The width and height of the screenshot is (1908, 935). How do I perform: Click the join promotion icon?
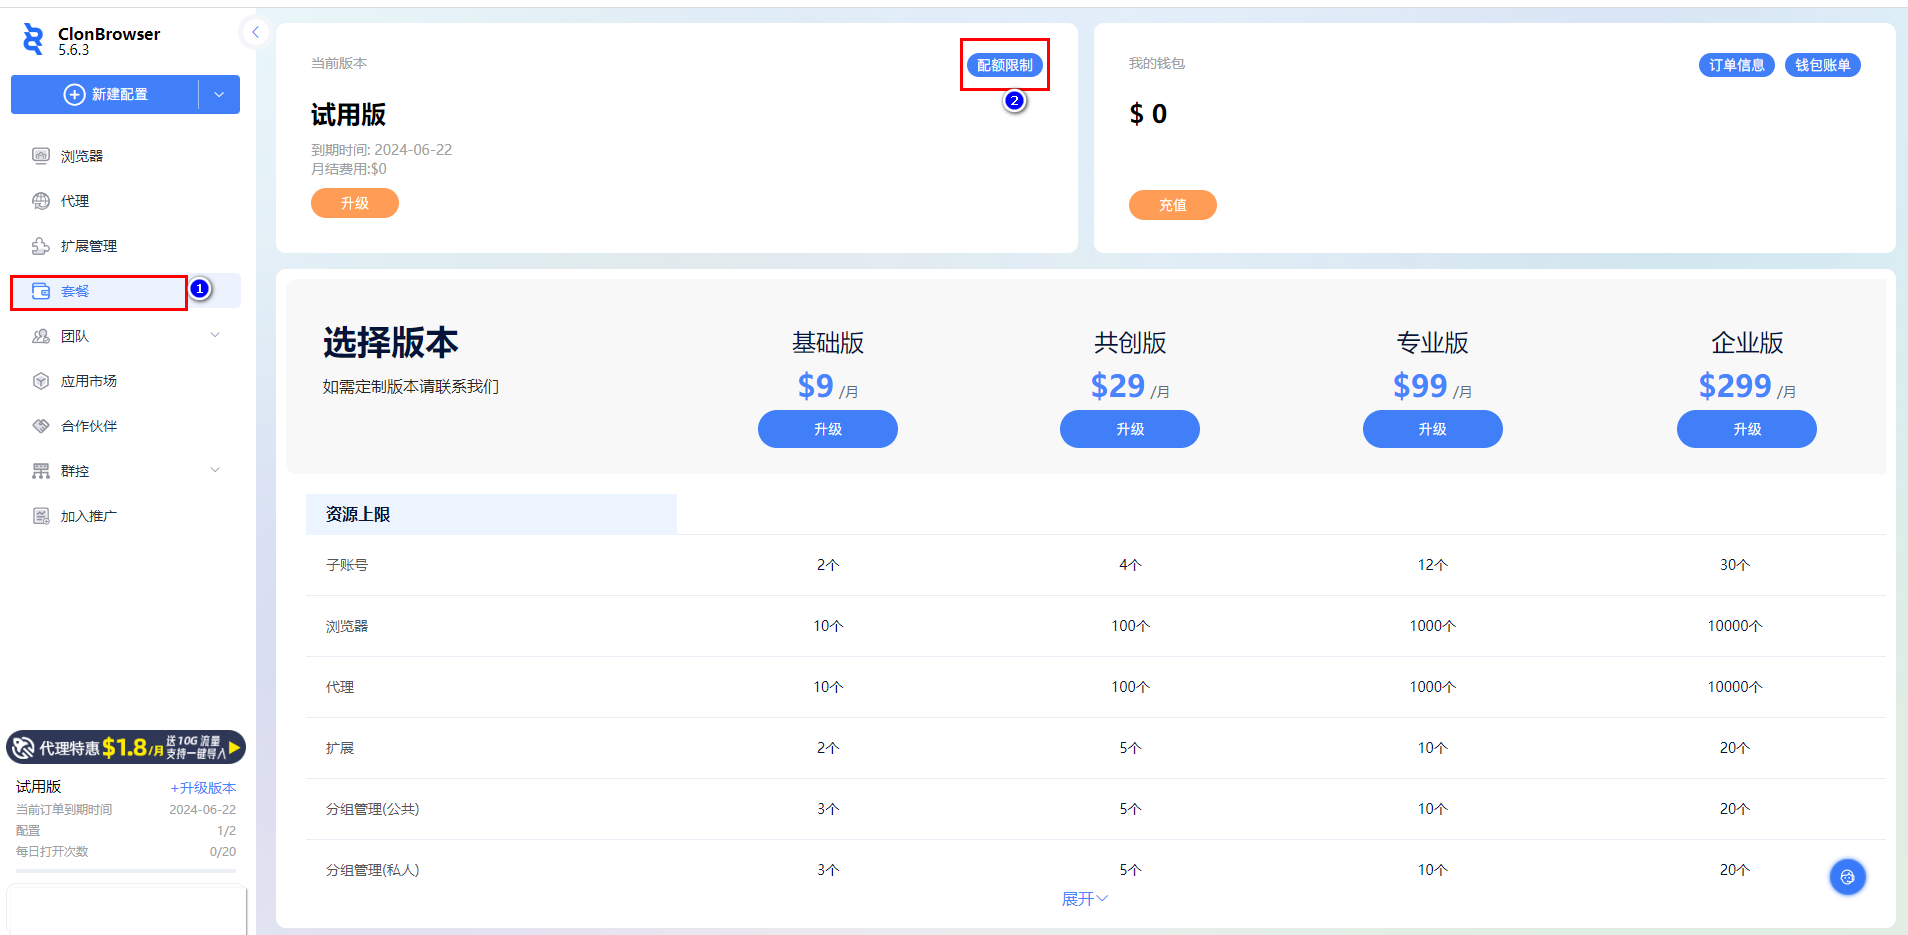coord(41,516)
